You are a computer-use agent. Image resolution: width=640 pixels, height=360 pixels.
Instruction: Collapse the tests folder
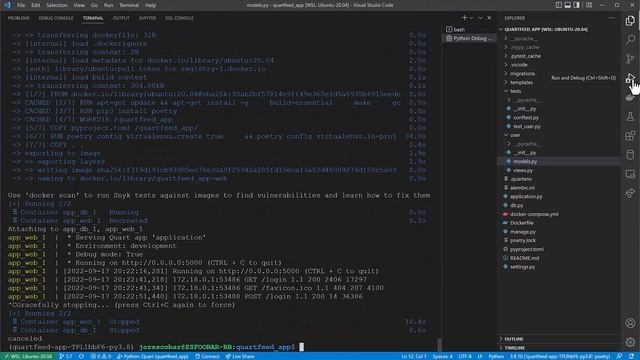pyautogui.click(x=515, y=91)
